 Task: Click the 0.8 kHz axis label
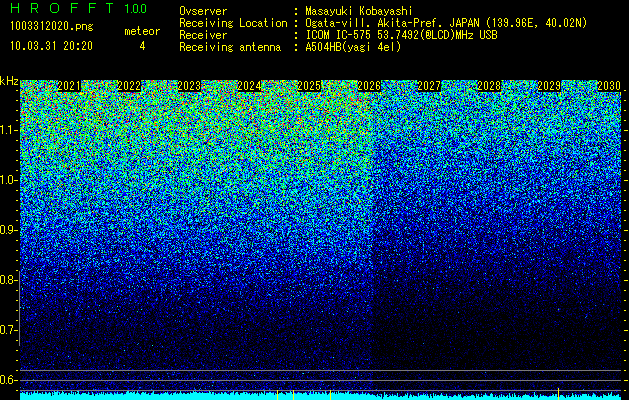(7, 280)
